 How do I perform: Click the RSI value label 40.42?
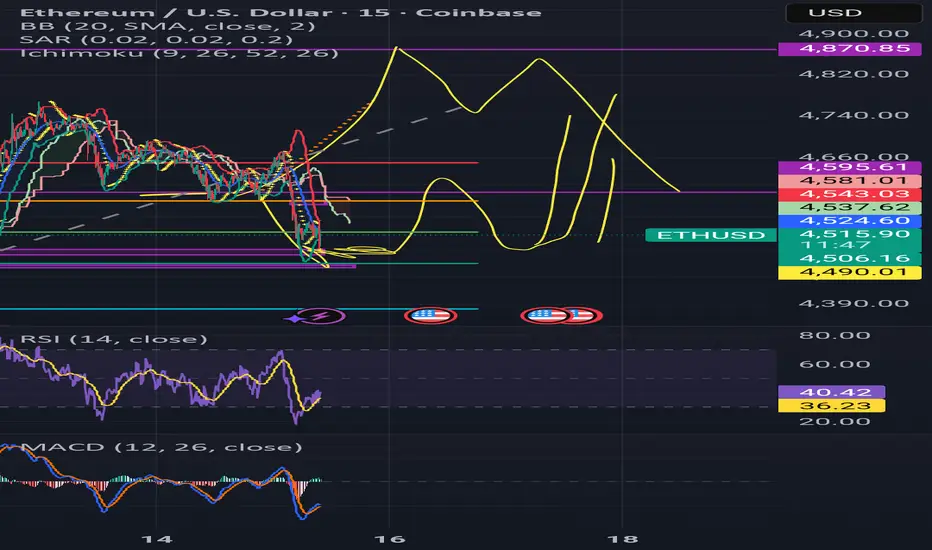[x=832, y=392]
